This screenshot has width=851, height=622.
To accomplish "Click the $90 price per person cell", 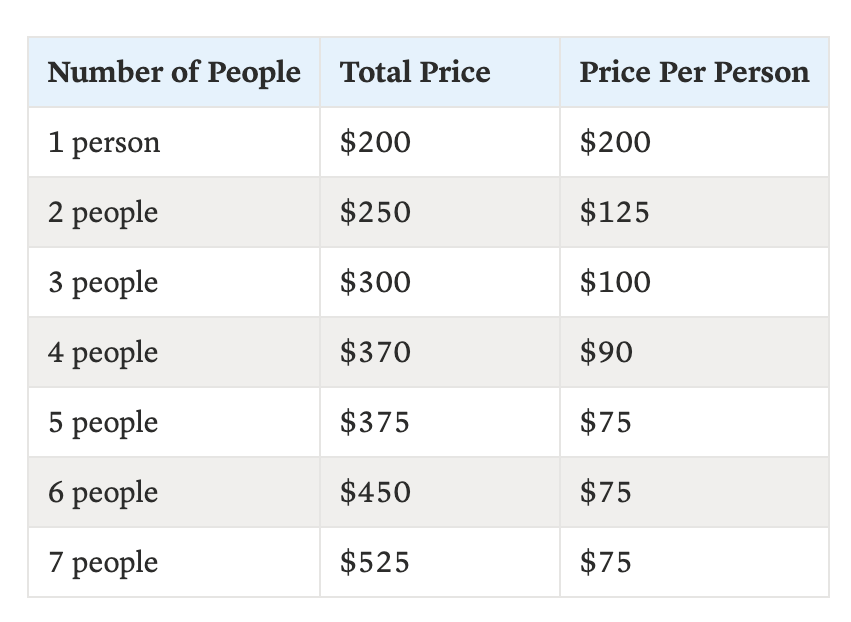I will 694,352.
